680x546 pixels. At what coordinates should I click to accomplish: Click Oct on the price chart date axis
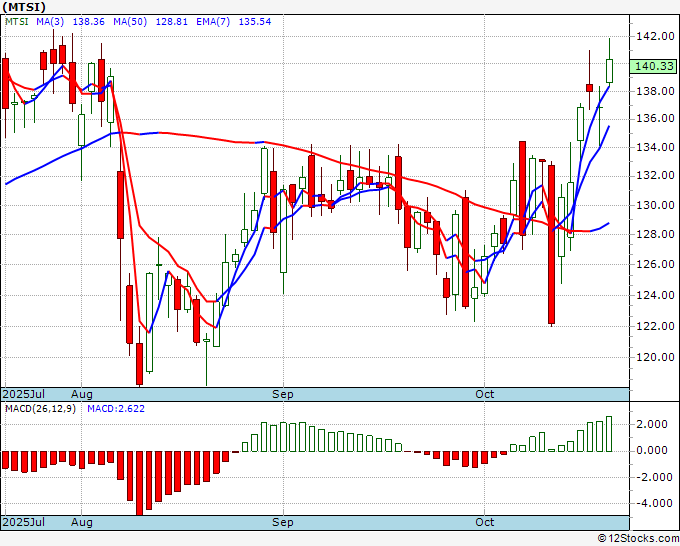pyautogui.click(x=484, y=394)
